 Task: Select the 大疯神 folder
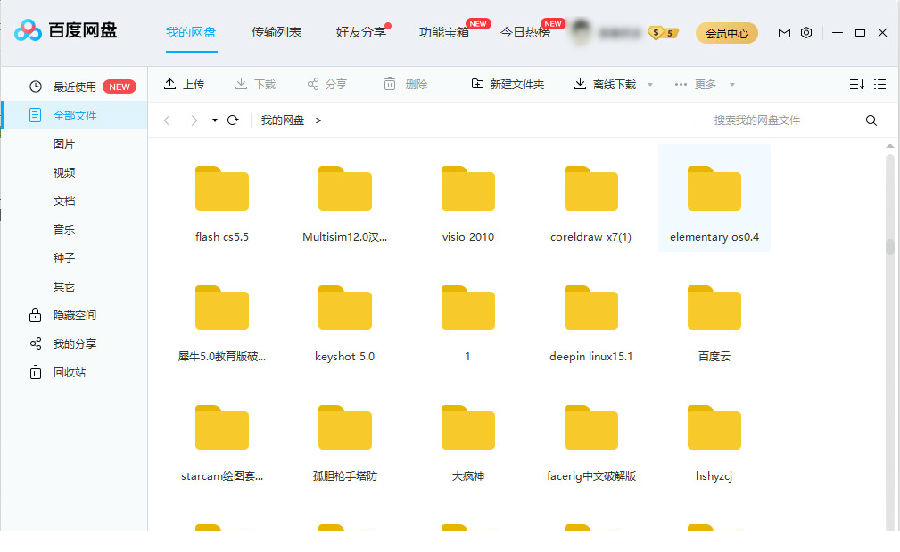pos(468,443)
